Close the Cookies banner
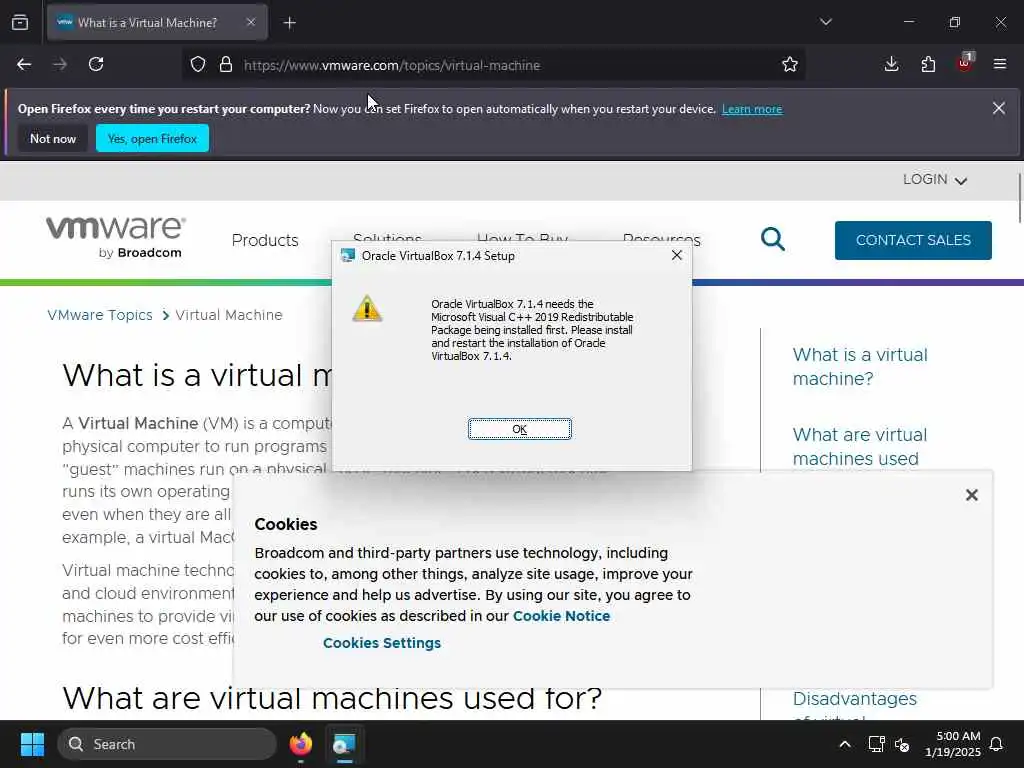 point(971,495)
